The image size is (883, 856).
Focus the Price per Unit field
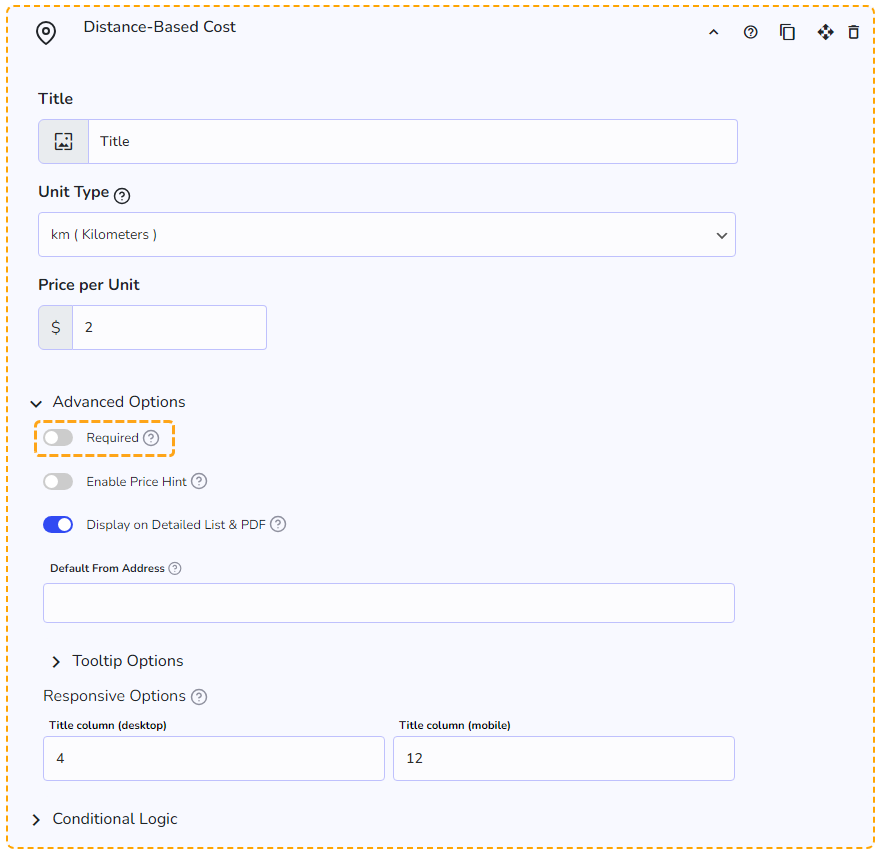click(x=169, y=327)
